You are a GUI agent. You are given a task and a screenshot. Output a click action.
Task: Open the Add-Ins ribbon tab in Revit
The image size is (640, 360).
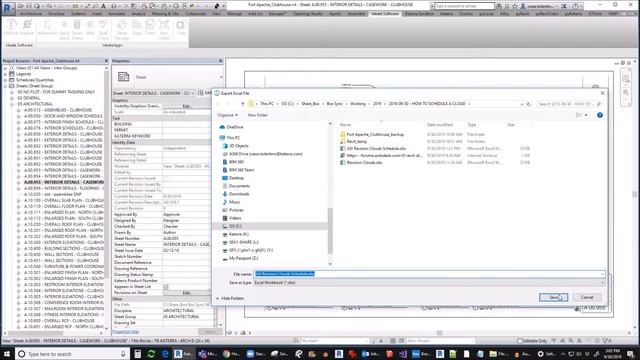(256, 13)
